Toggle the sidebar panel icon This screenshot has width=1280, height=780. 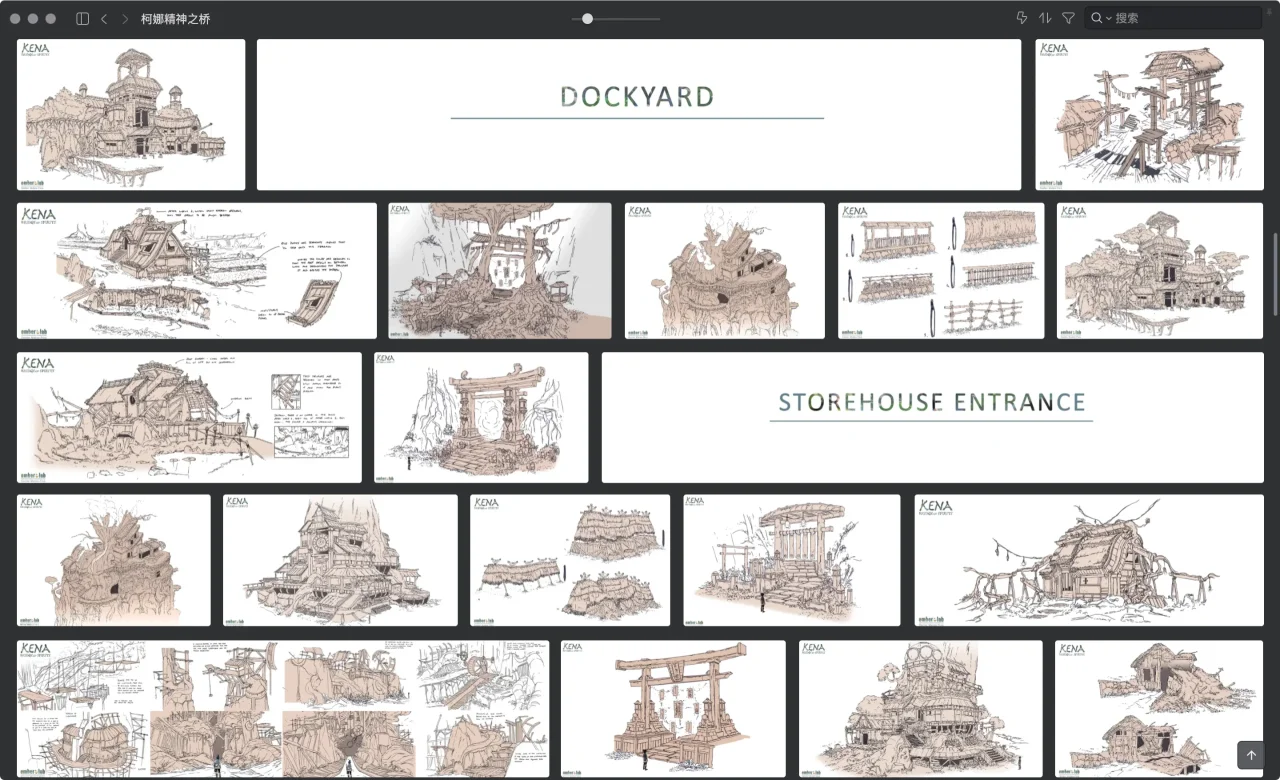(x=82, y=19)
